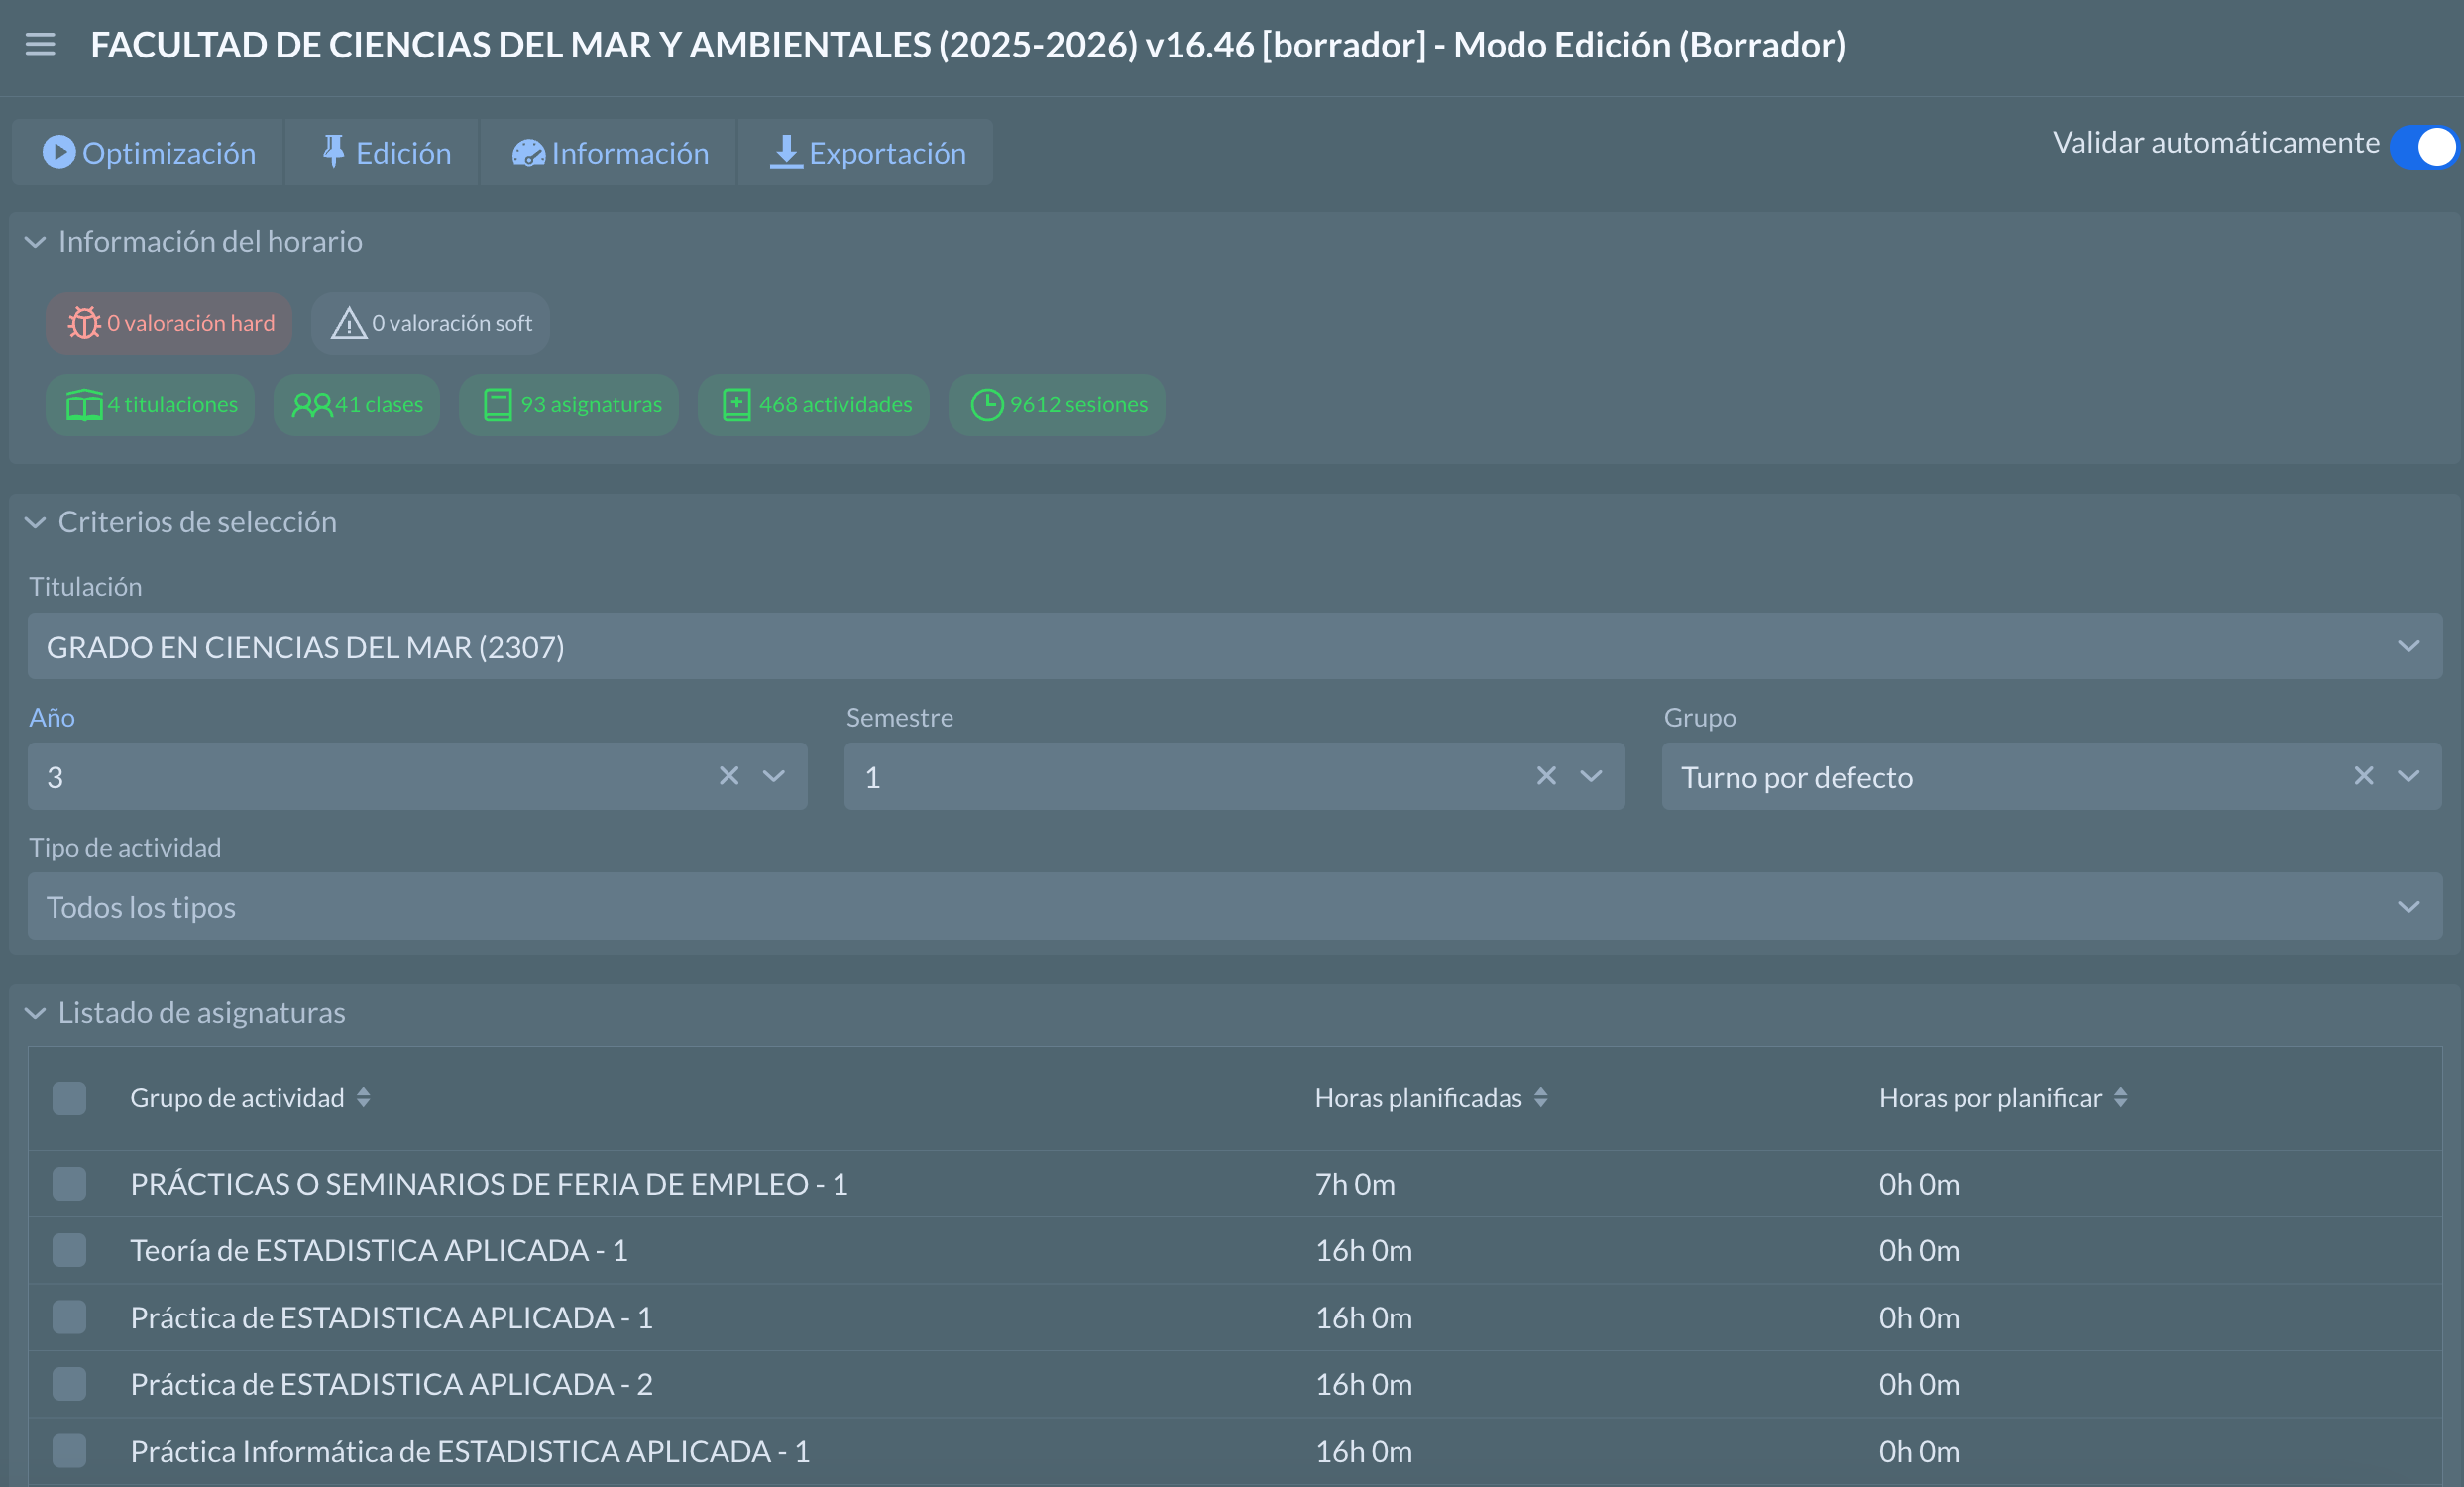The height and width of the screenshot is (1487, 2464).
Task: Check the Teoría de ESTADISTICA APLICADA - 1 row
Action: 69,1250
